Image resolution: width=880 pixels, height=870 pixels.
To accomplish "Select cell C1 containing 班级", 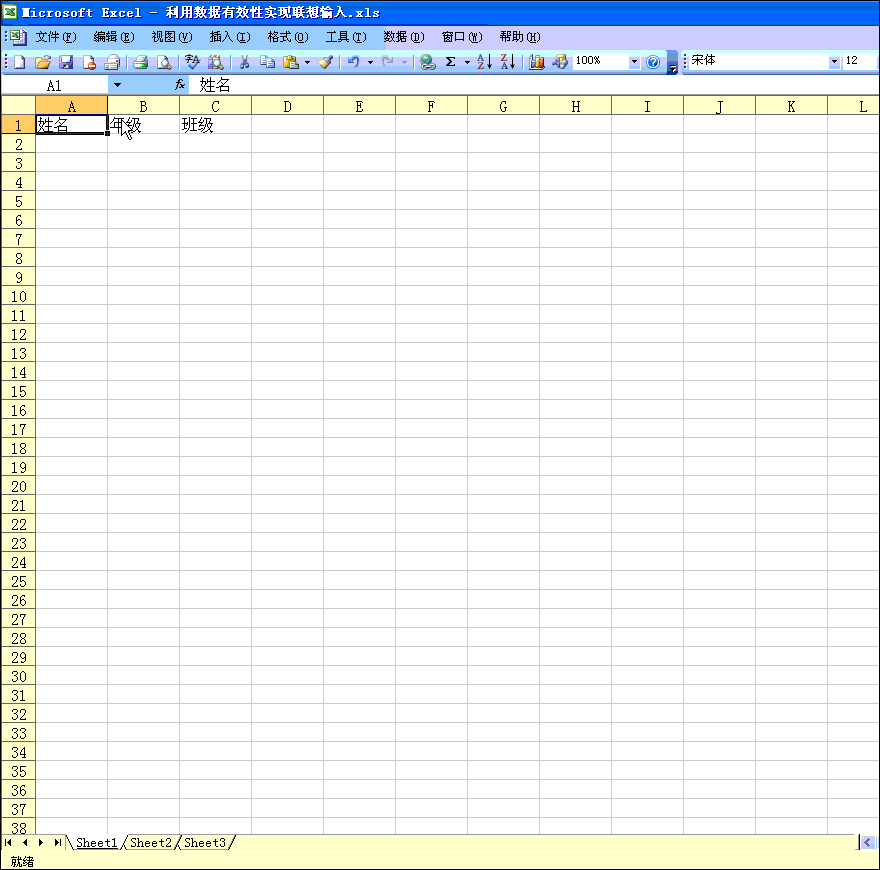I will tap(215, 126).
